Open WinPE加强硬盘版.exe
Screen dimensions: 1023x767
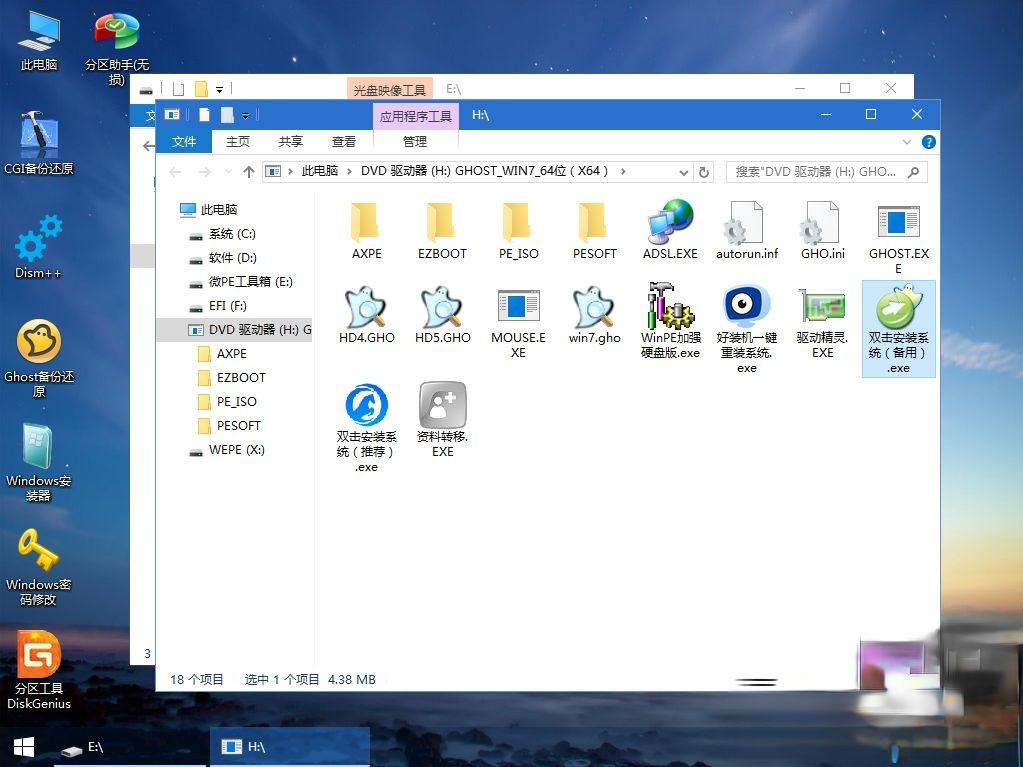pyautogui.click(x=670, y=320)
